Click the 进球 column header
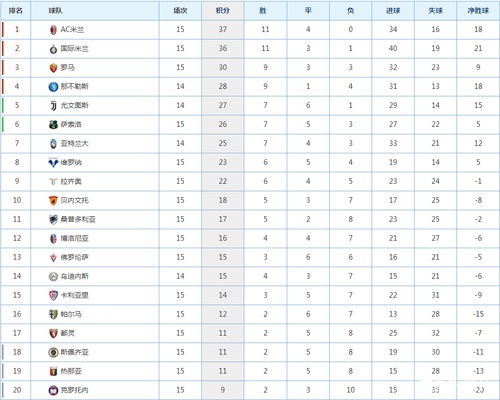Image resolution: width=500 pixels, height=400 pixels. pos(393,11)
